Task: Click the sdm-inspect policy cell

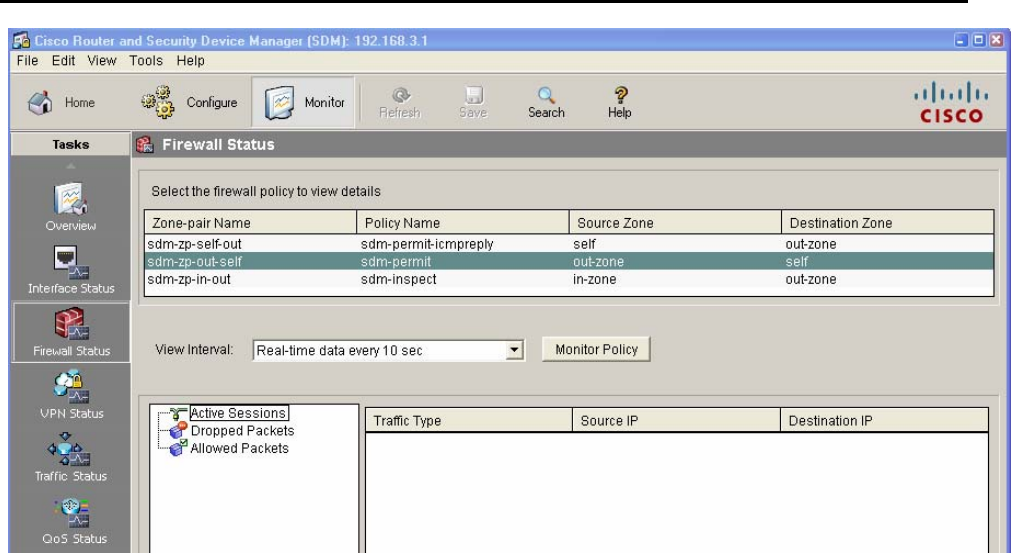Action: point(398,279)
